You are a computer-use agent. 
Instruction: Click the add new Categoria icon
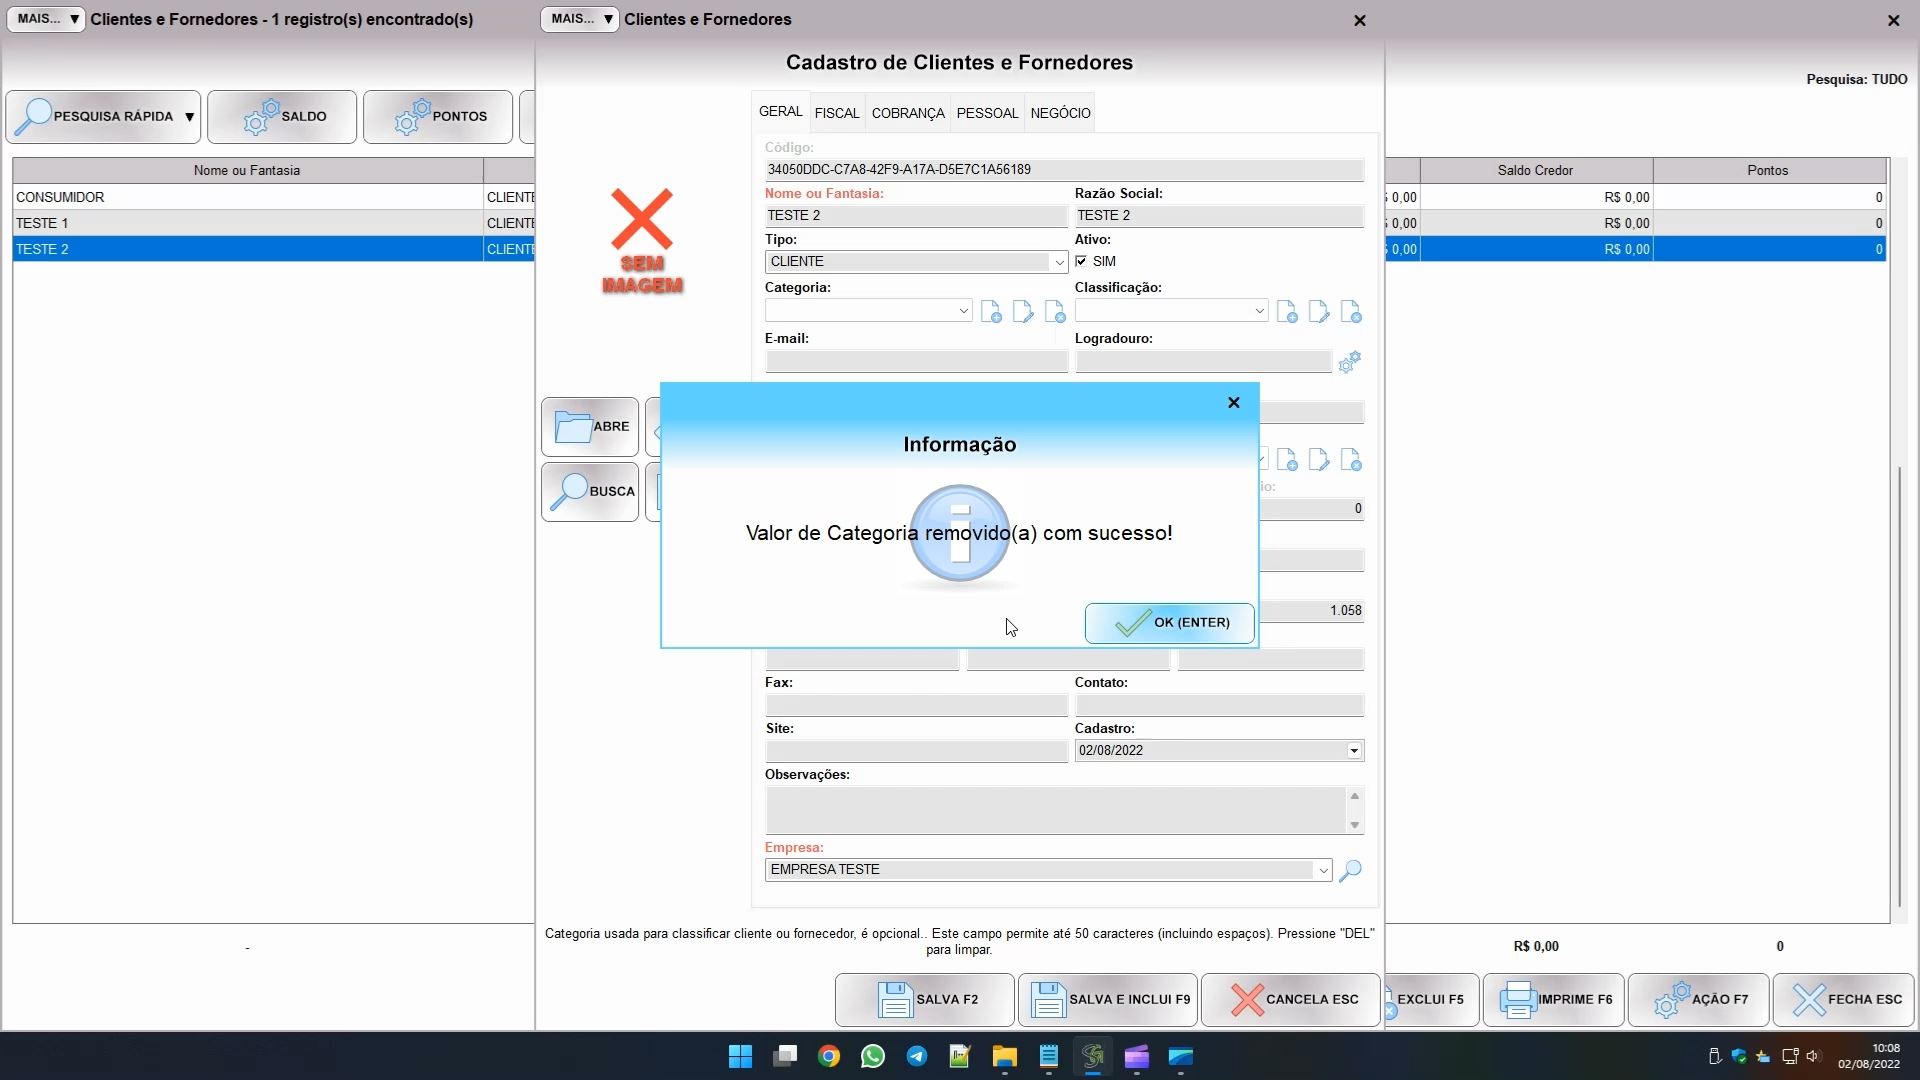[991, 312]
